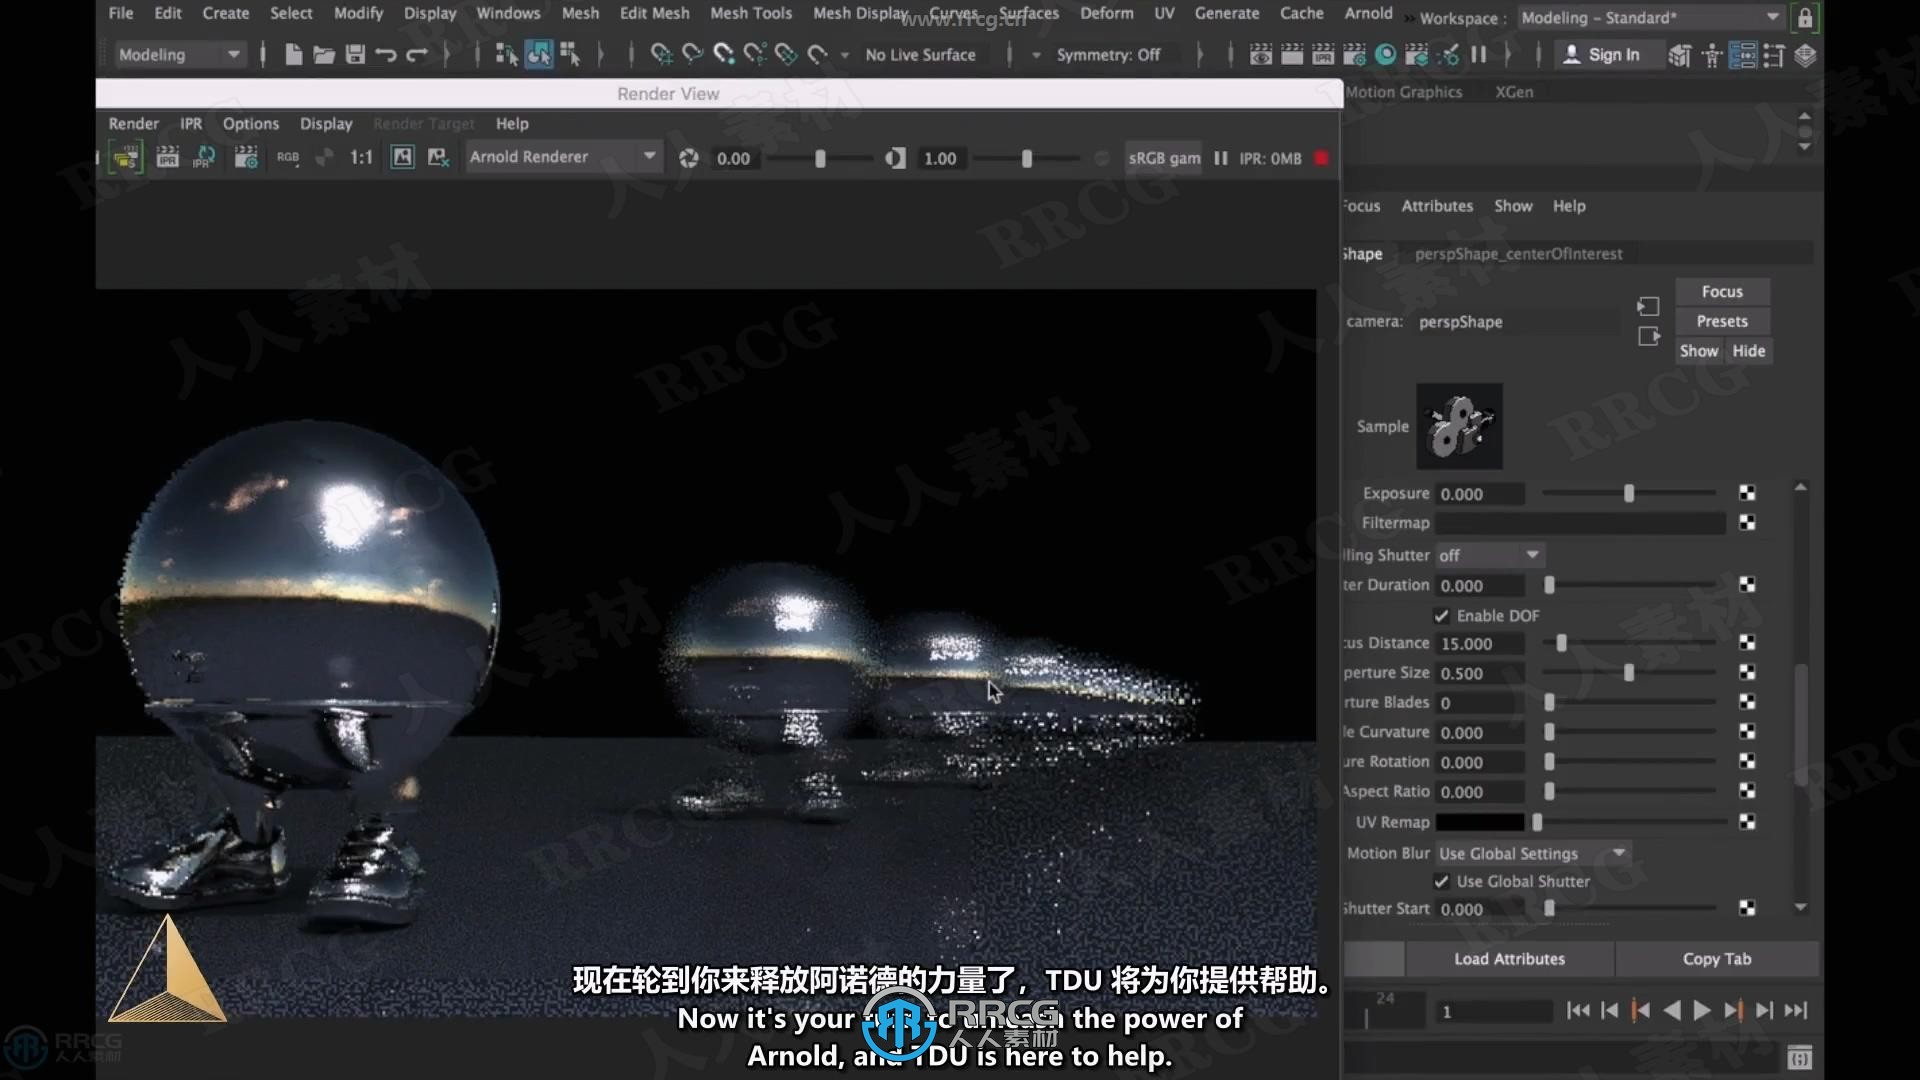Open Hypershade teal sphere icon
This screenshot has height=1080, width=1920.
[1385, 54]
